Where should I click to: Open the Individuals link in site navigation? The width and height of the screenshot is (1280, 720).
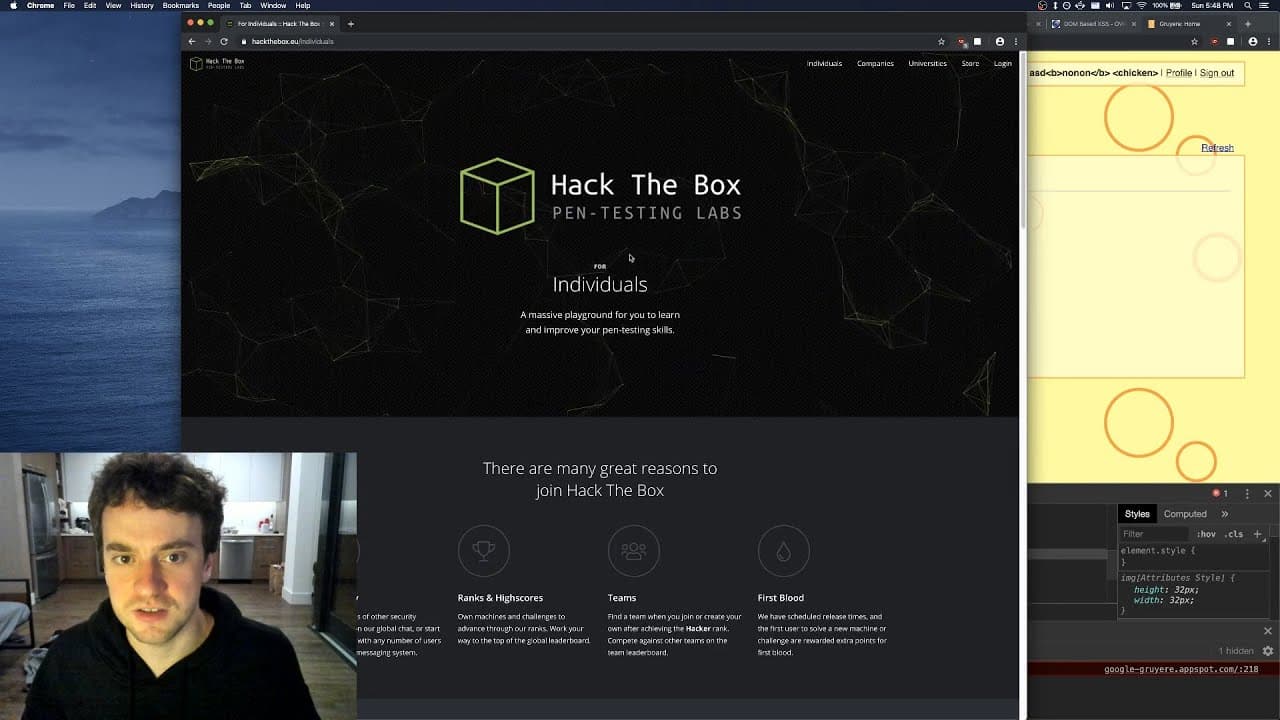click(824, 63)
